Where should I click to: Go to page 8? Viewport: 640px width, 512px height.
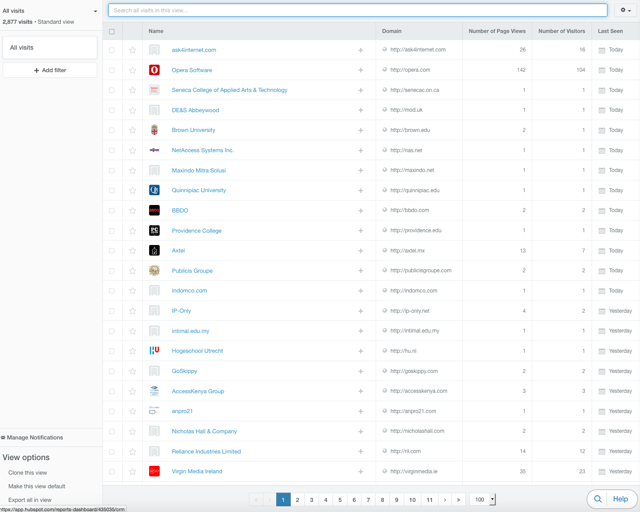coord(382,499)
